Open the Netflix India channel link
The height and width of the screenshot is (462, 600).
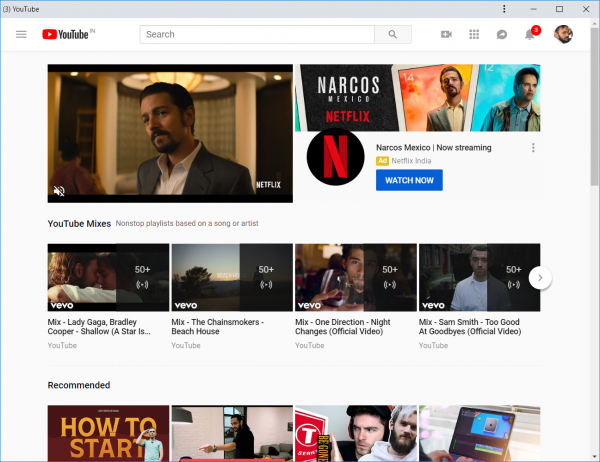tap(411, 161)
